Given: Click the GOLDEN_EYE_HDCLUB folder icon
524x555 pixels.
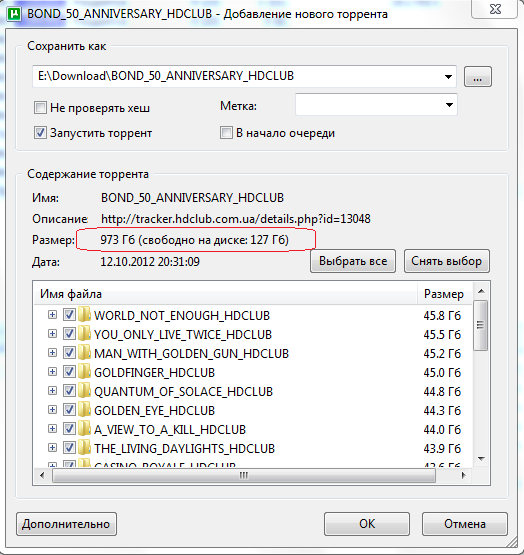Looking at the screenshot, I should click(x=84, y=410).
